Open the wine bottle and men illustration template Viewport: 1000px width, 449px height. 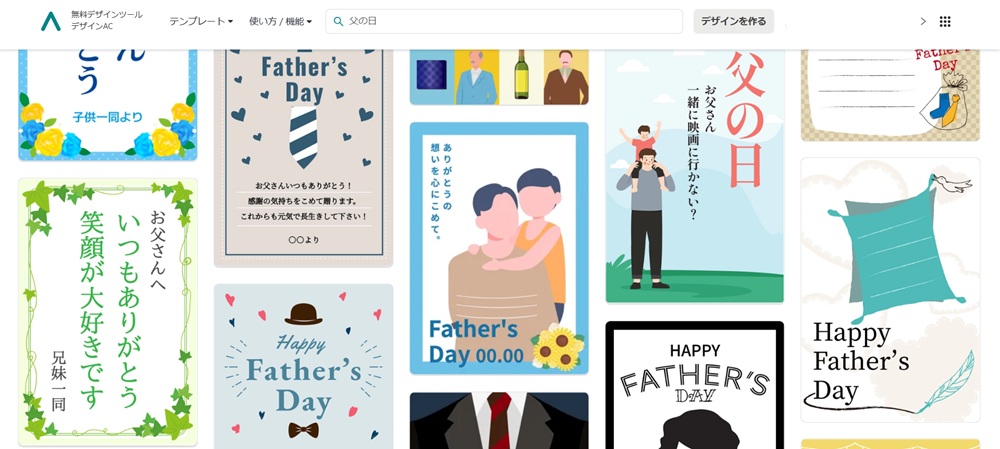499,77
